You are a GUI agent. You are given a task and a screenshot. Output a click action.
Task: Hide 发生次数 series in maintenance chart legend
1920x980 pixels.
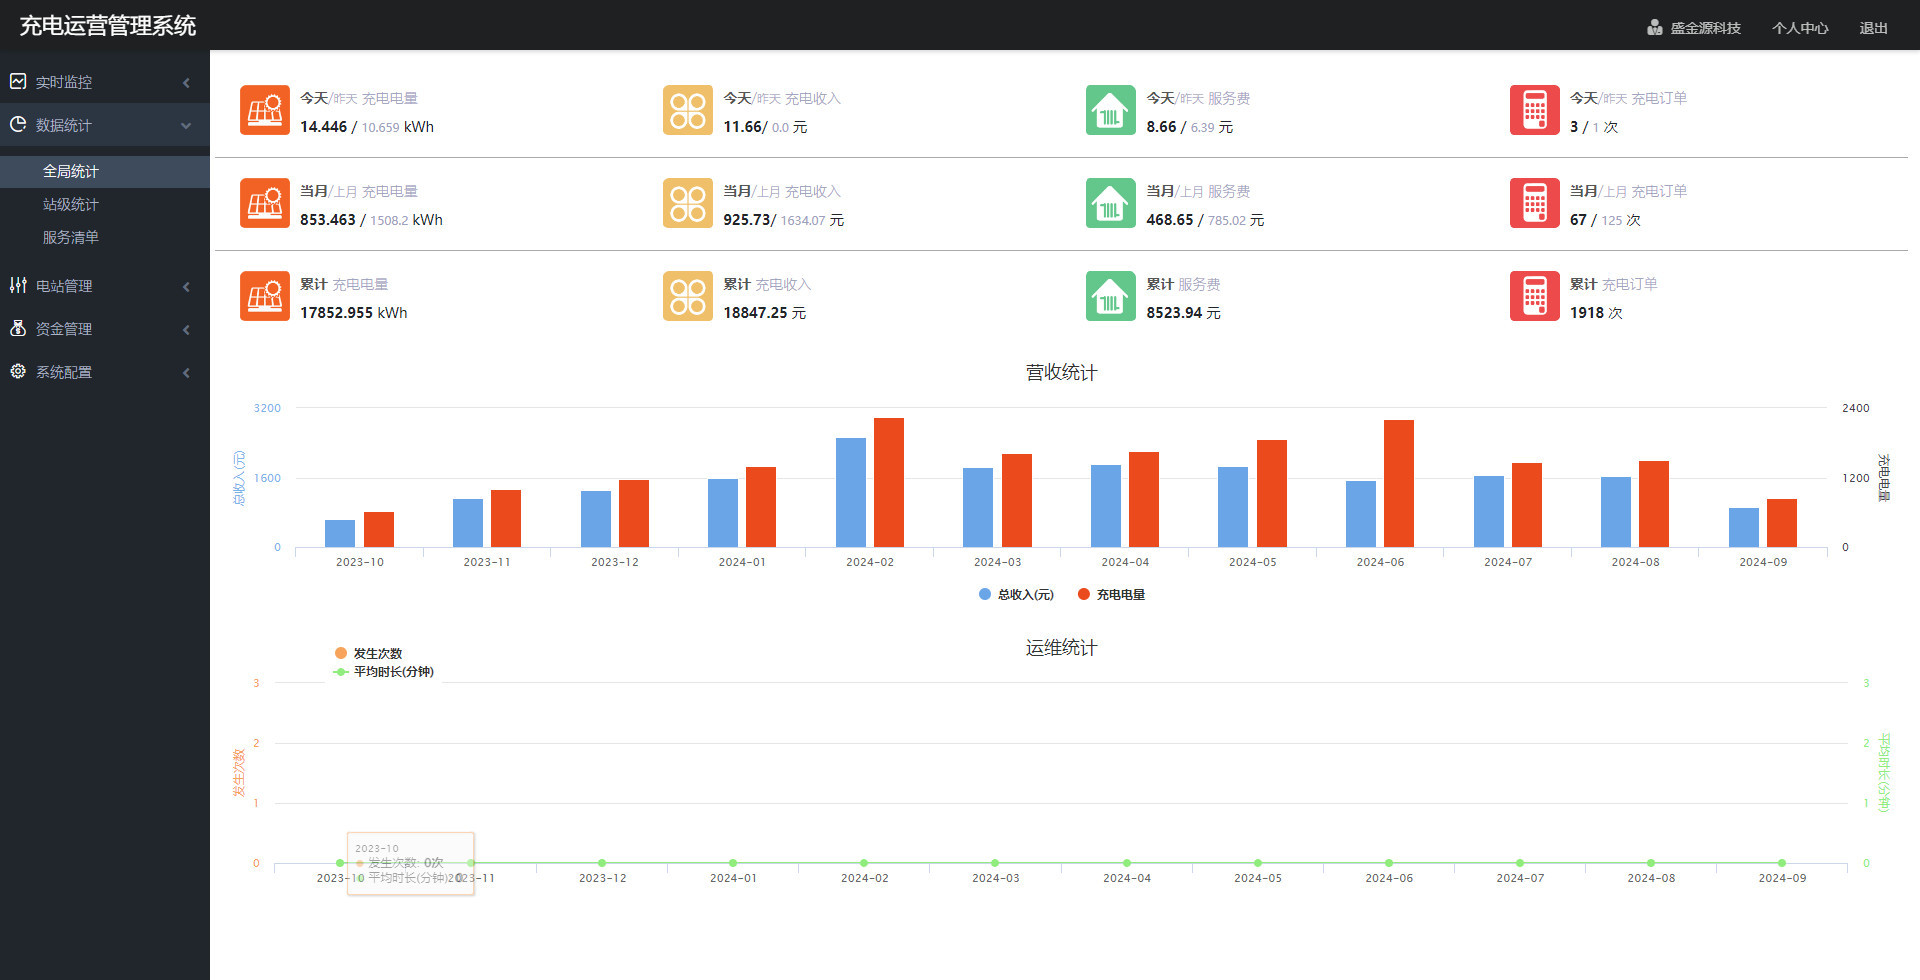[x=368, y=654]
